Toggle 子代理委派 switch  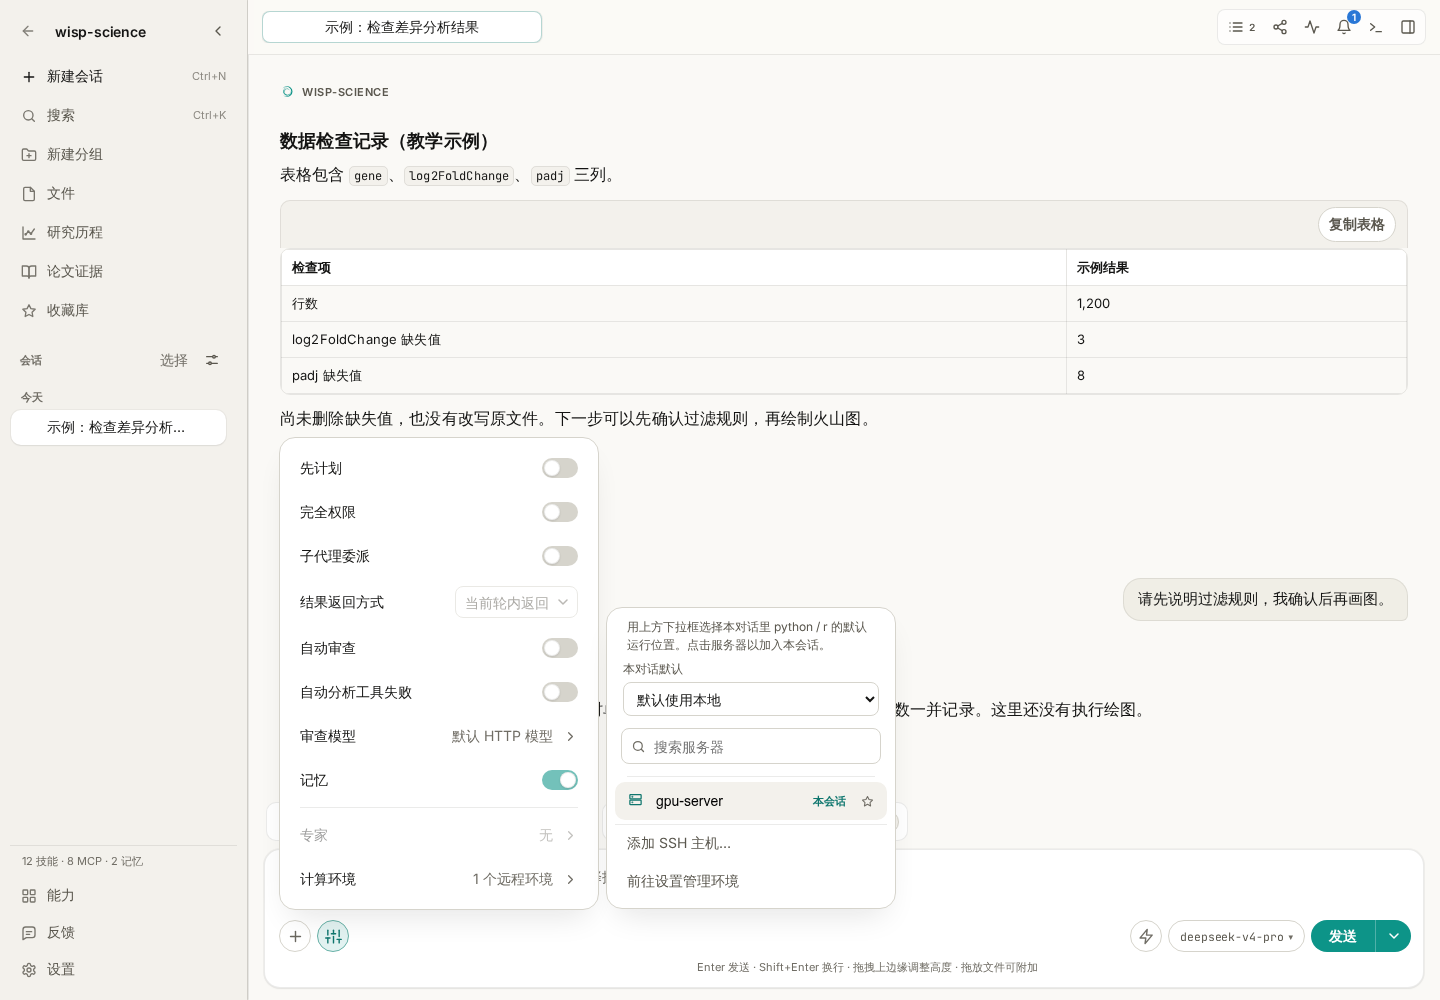560,556
